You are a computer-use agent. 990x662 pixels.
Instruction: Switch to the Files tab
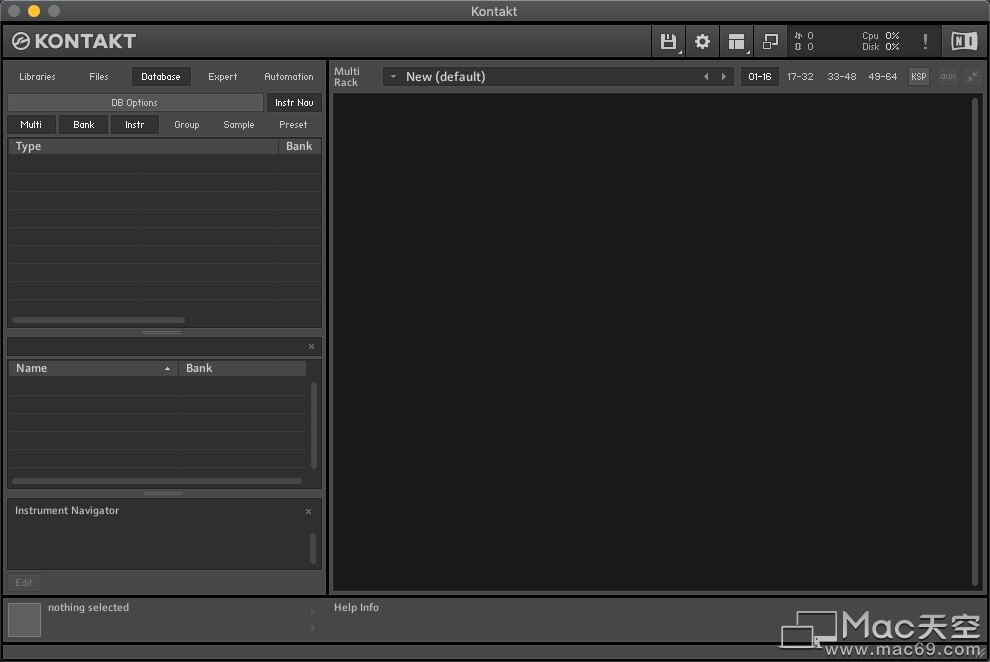coord(98,76)
